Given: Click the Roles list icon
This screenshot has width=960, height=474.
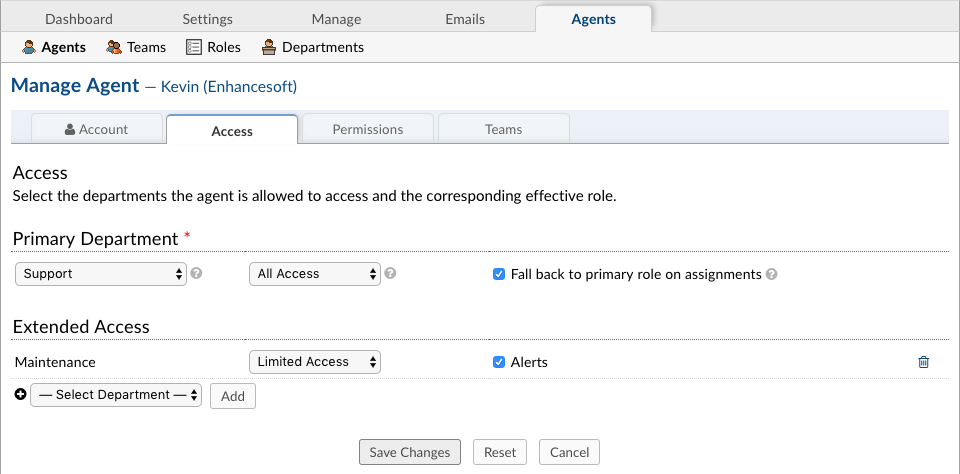Looking at the screenshot, I should coord(193,47).
